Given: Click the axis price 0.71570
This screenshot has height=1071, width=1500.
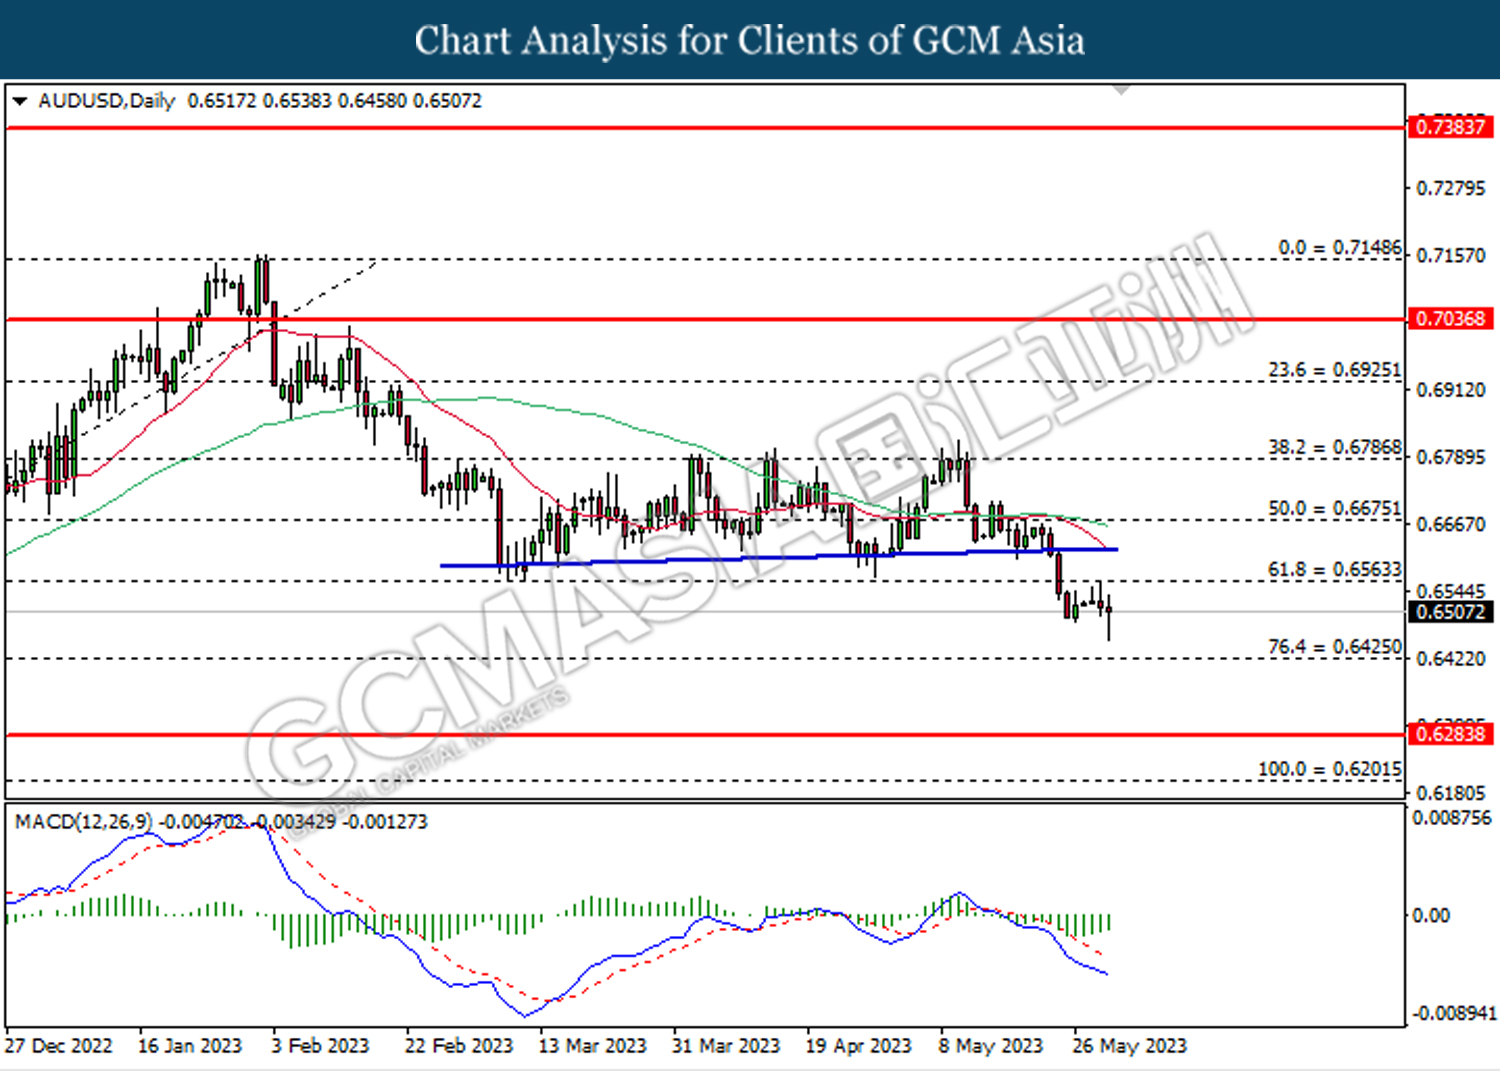Looking at the screenshot, I should 1451,256.
